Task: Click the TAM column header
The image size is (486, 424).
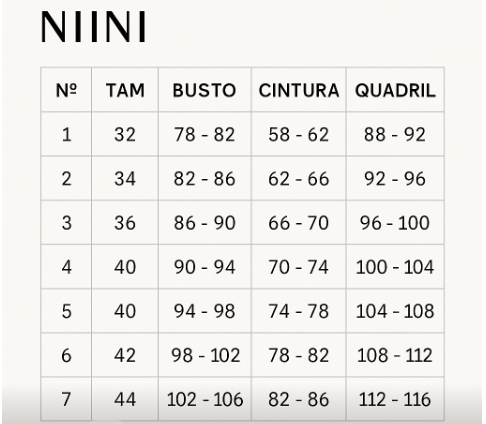Action: (125, 90)
